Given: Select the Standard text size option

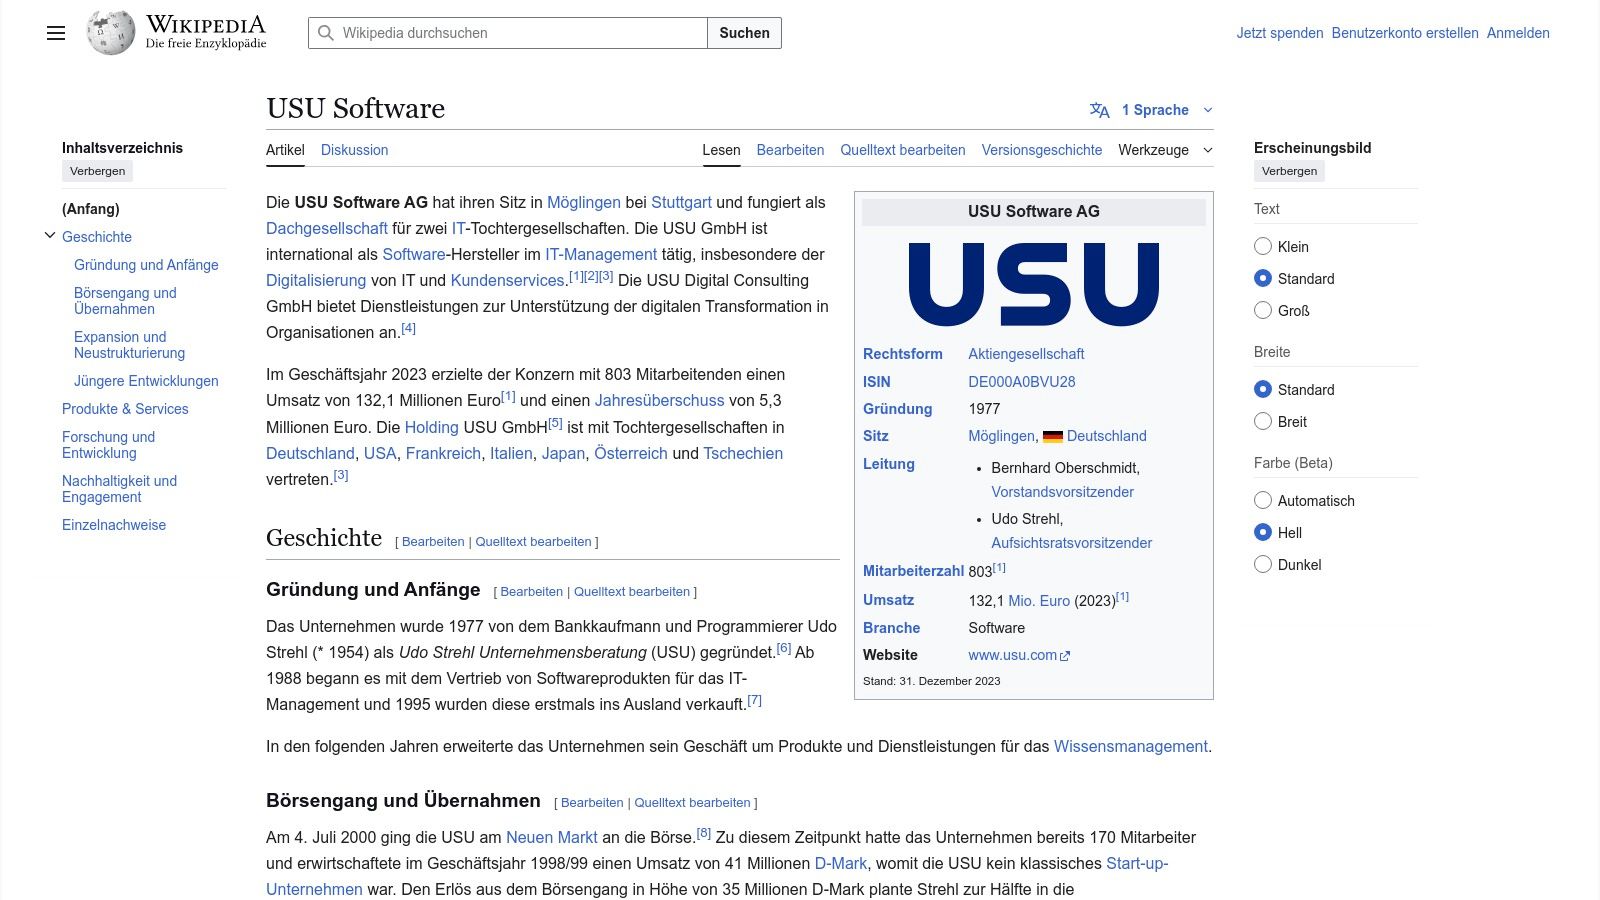Looking at the screenshot, I should tap(1263, 278).
